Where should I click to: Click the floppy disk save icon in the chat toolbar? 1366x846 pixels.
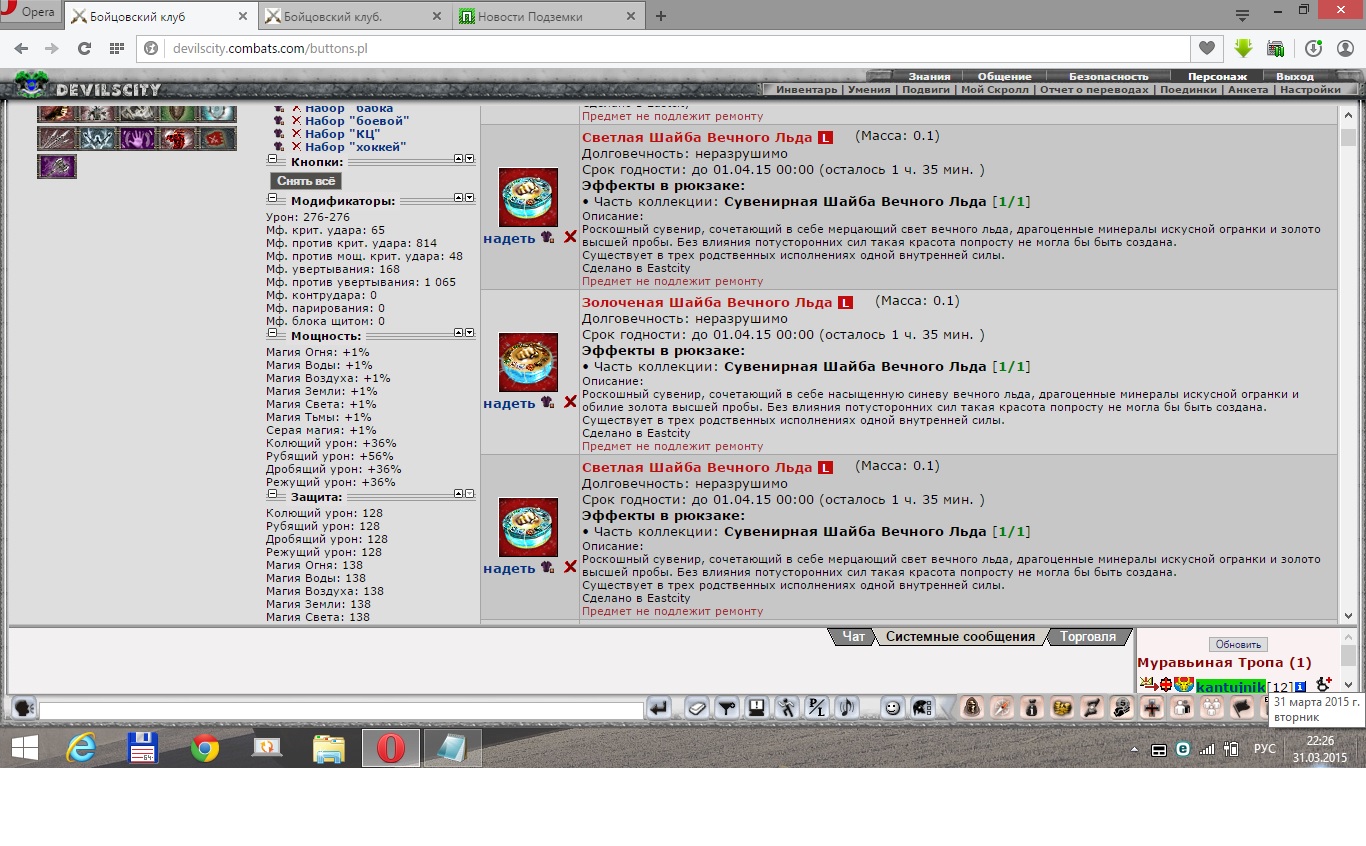tap(757, 708)
